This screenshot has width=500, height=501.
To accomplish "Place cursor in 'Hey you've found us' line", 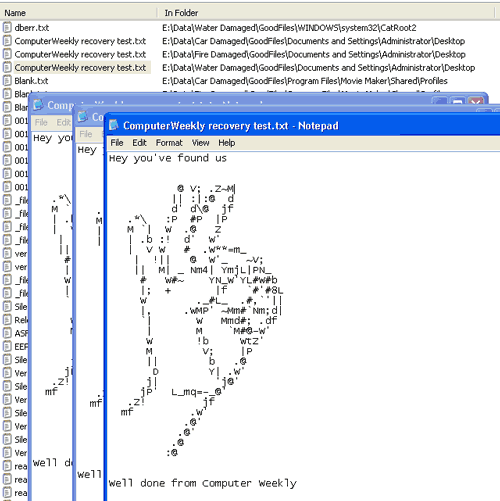I will point(168,158).
